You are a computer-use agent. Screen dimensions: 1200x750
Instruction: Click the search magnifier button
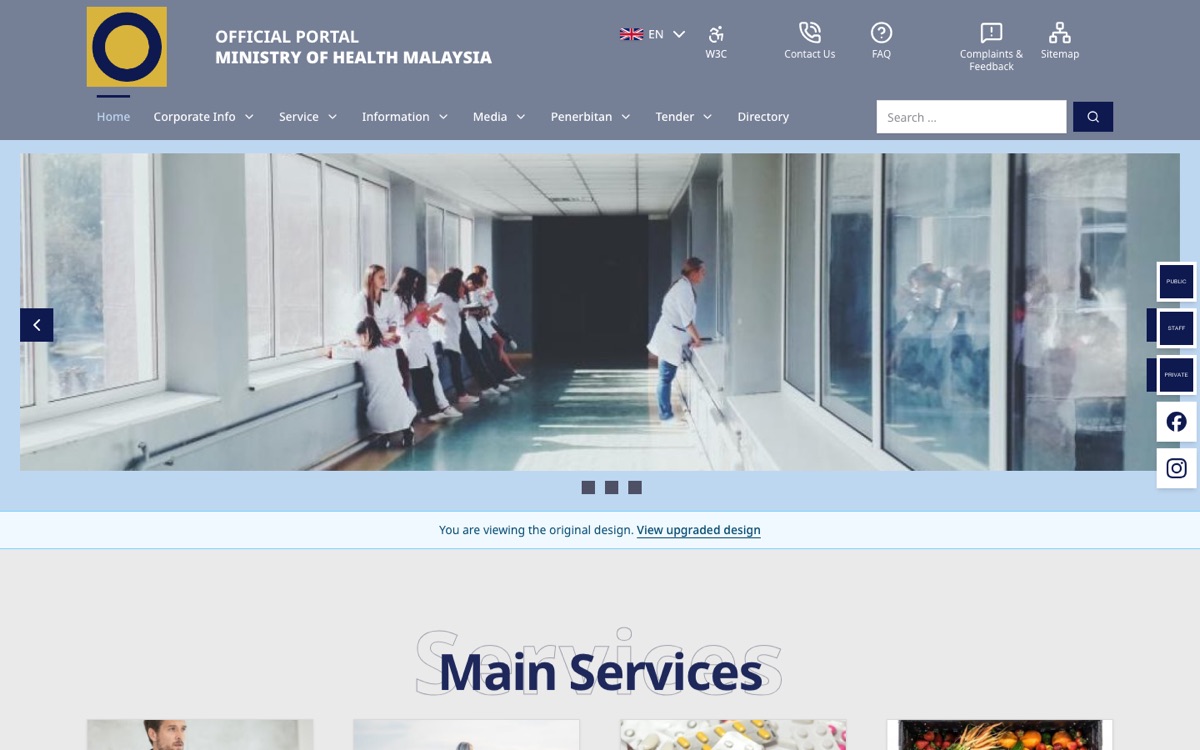coord(1093,117)
